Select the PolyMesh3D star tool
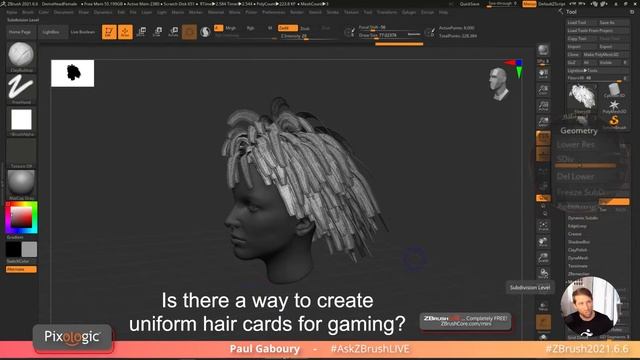640x360 pixels. (614, 106)
